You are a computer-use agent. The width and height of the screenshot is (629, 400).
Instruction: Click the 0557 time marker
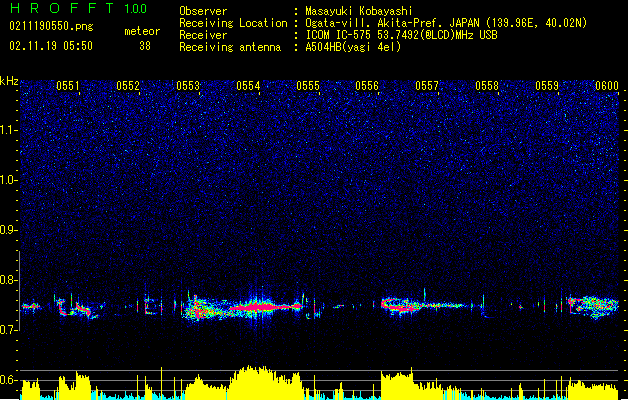point(427,86)
